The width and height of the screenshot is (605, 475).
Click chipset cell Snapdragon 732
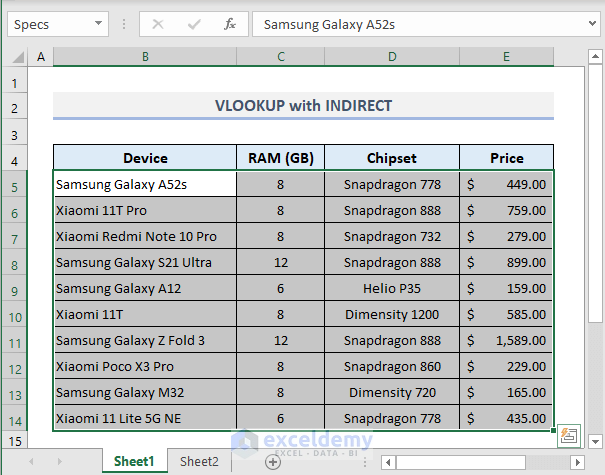[392, 236]
